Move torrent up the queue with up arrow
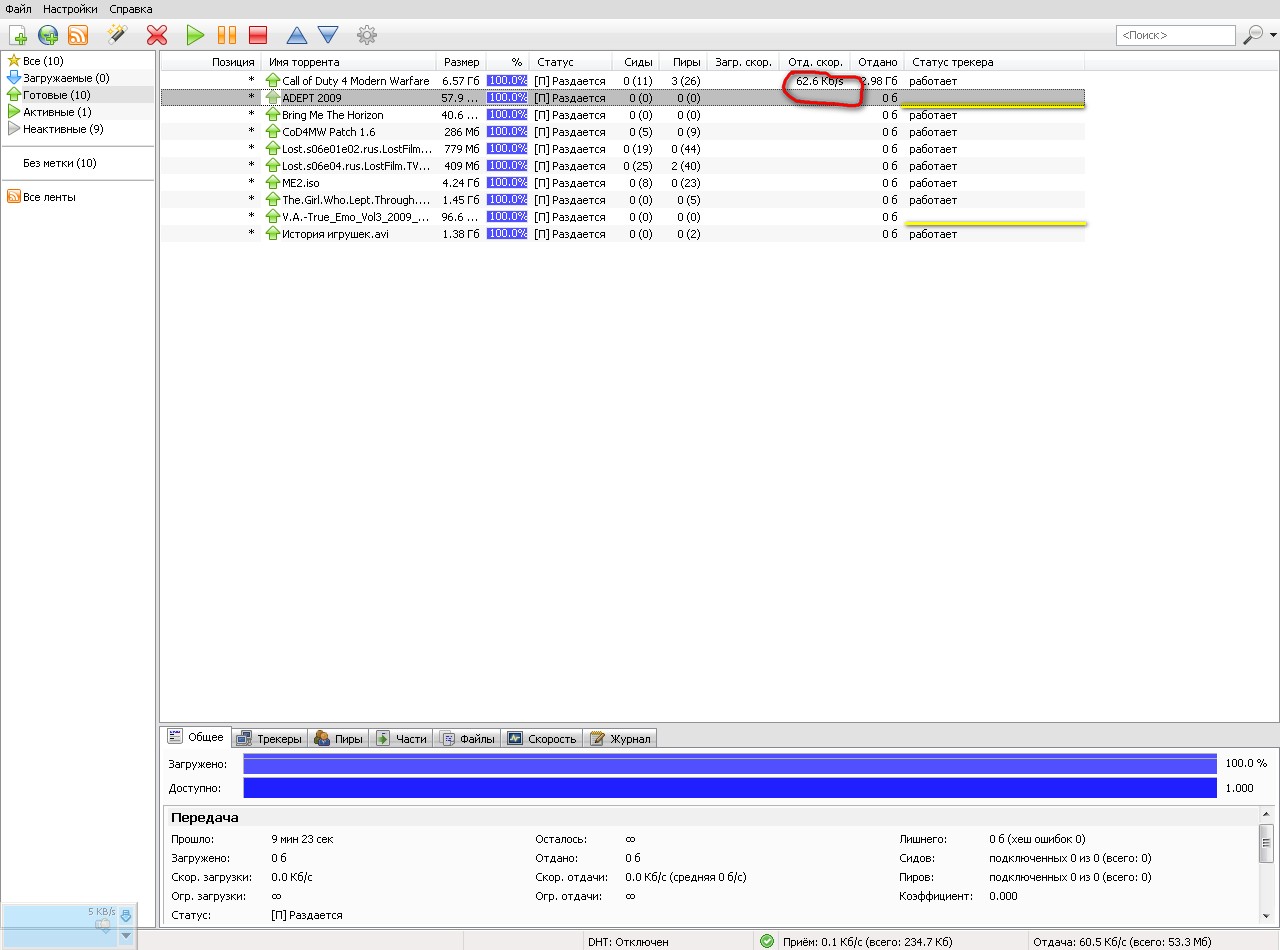The height and width of the screenshot is (950, 1280). pyautogui.click(x=297, y=36)
